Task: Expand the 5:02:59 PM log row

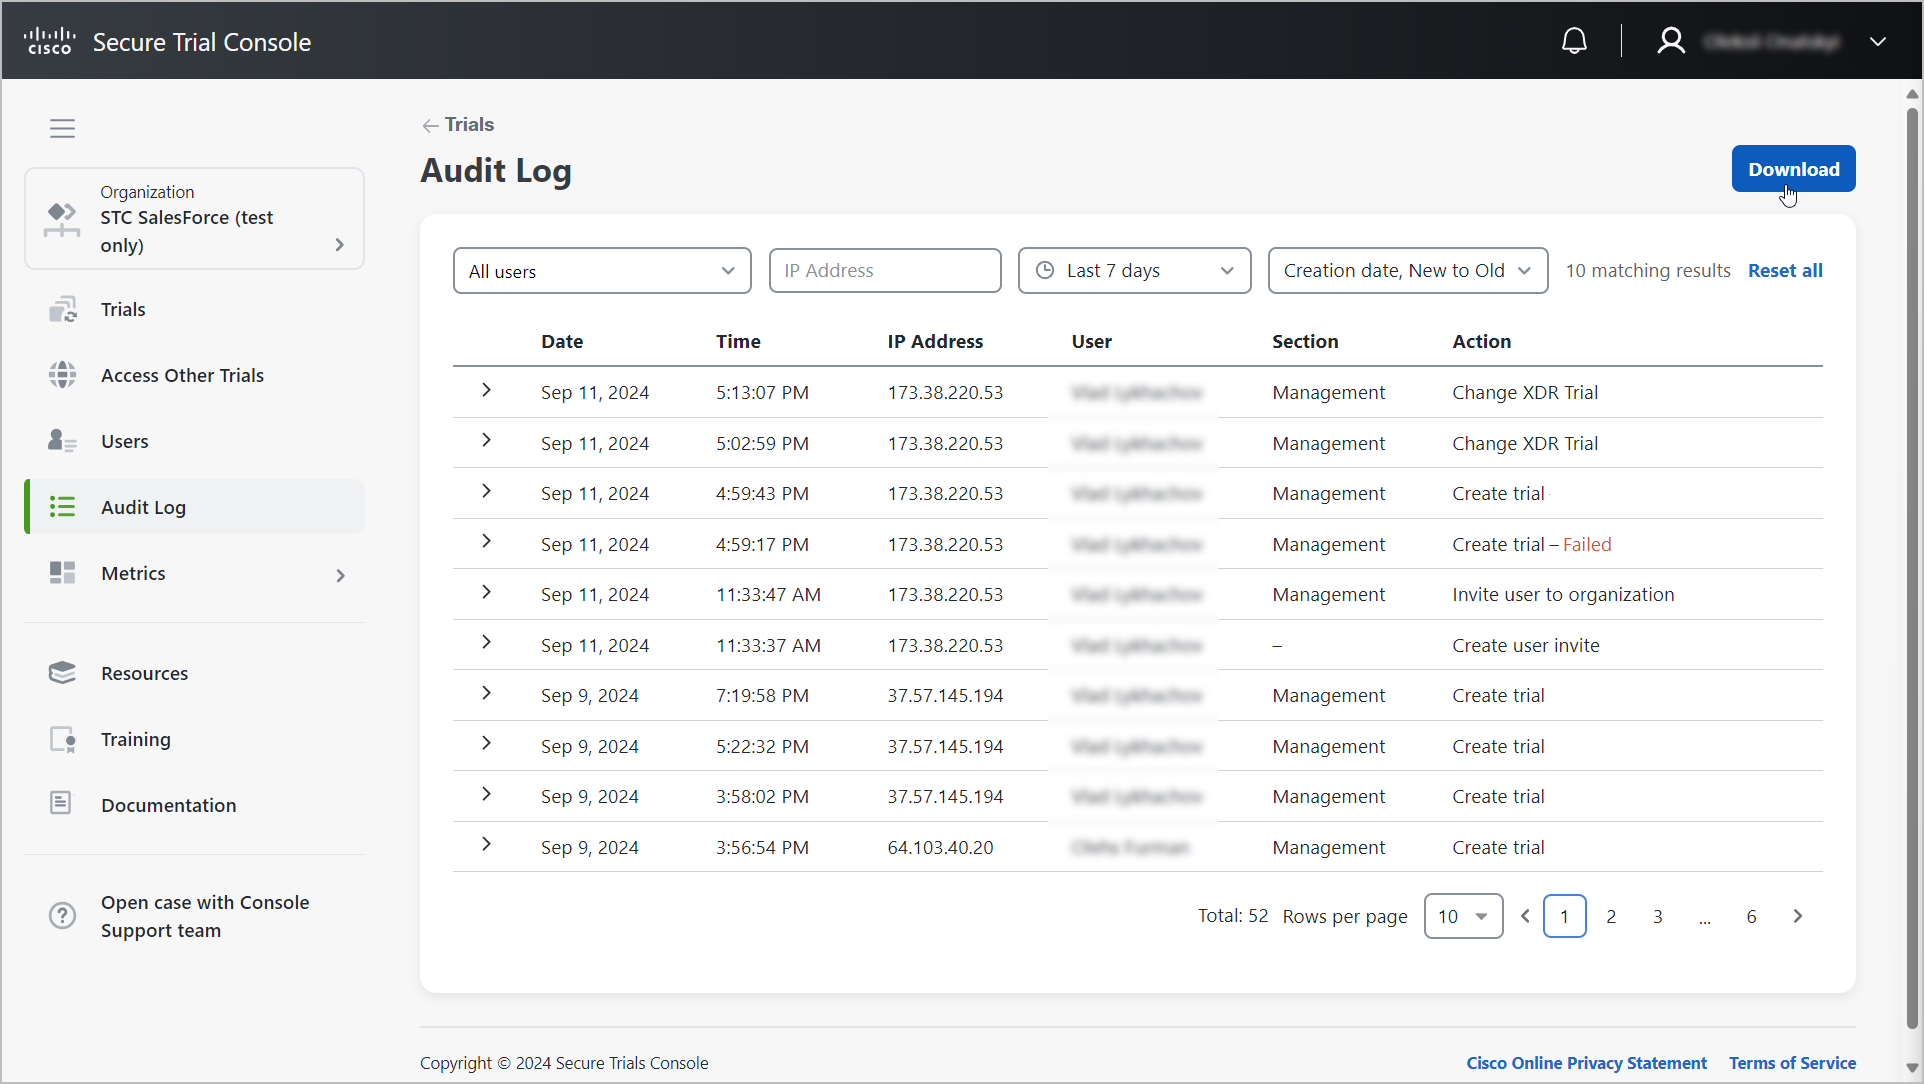Action: (486, 440)
